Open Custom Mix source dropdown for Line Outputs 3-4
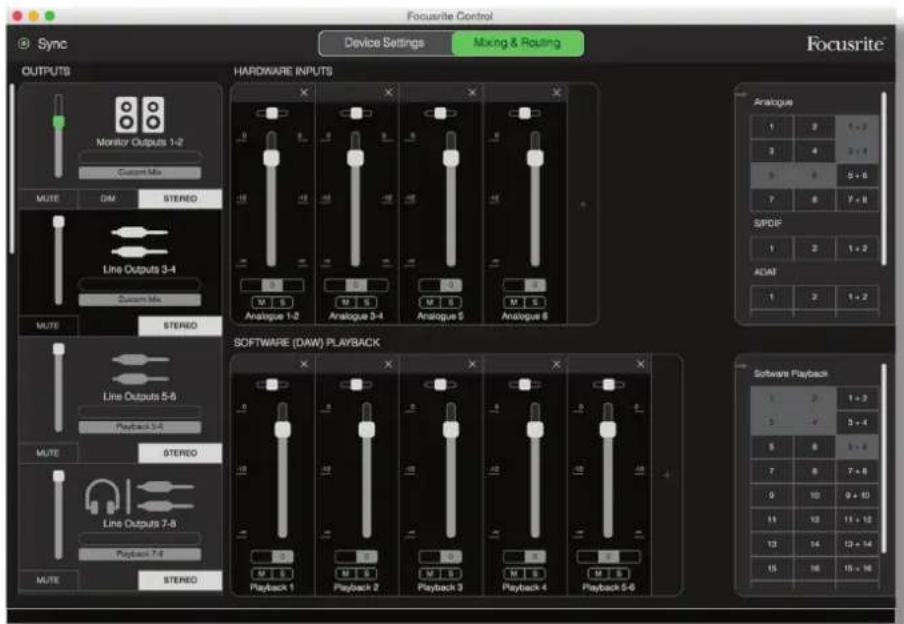 coord(140,300)
